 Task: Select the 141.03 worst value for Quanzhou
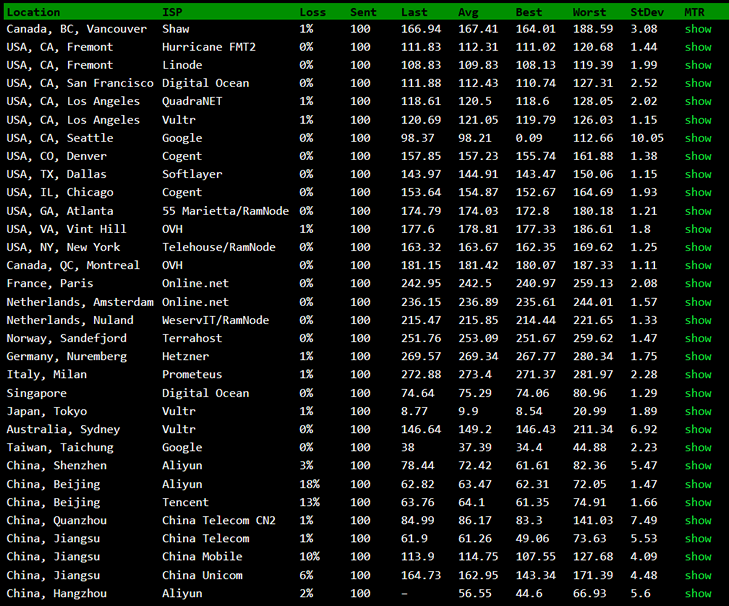click(x=593, y=520)
